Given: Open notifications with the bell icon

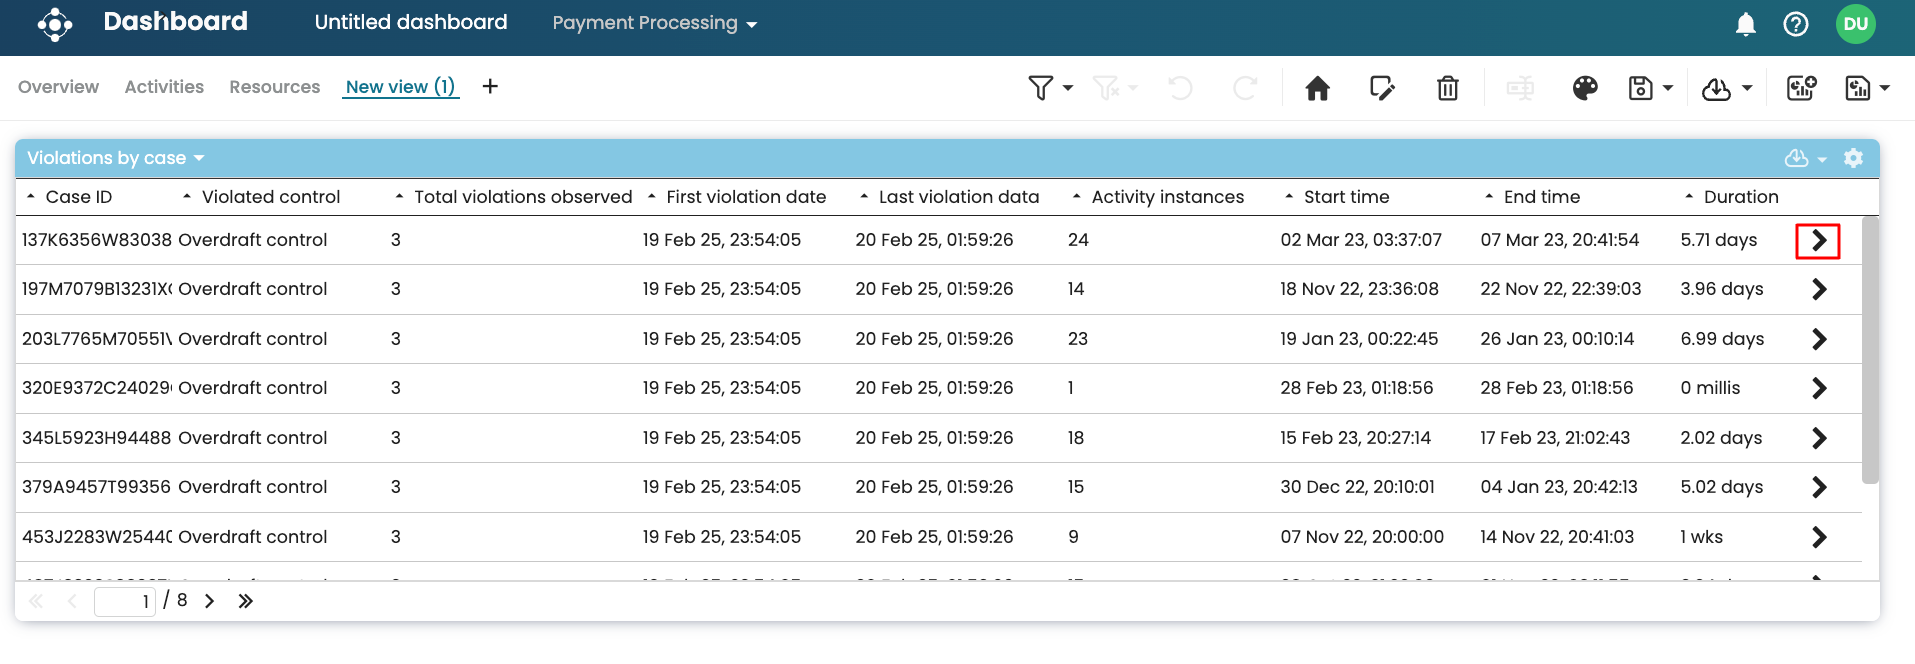Looking at the screenshot, I should pyautogui.click(x=1745, y=24).
